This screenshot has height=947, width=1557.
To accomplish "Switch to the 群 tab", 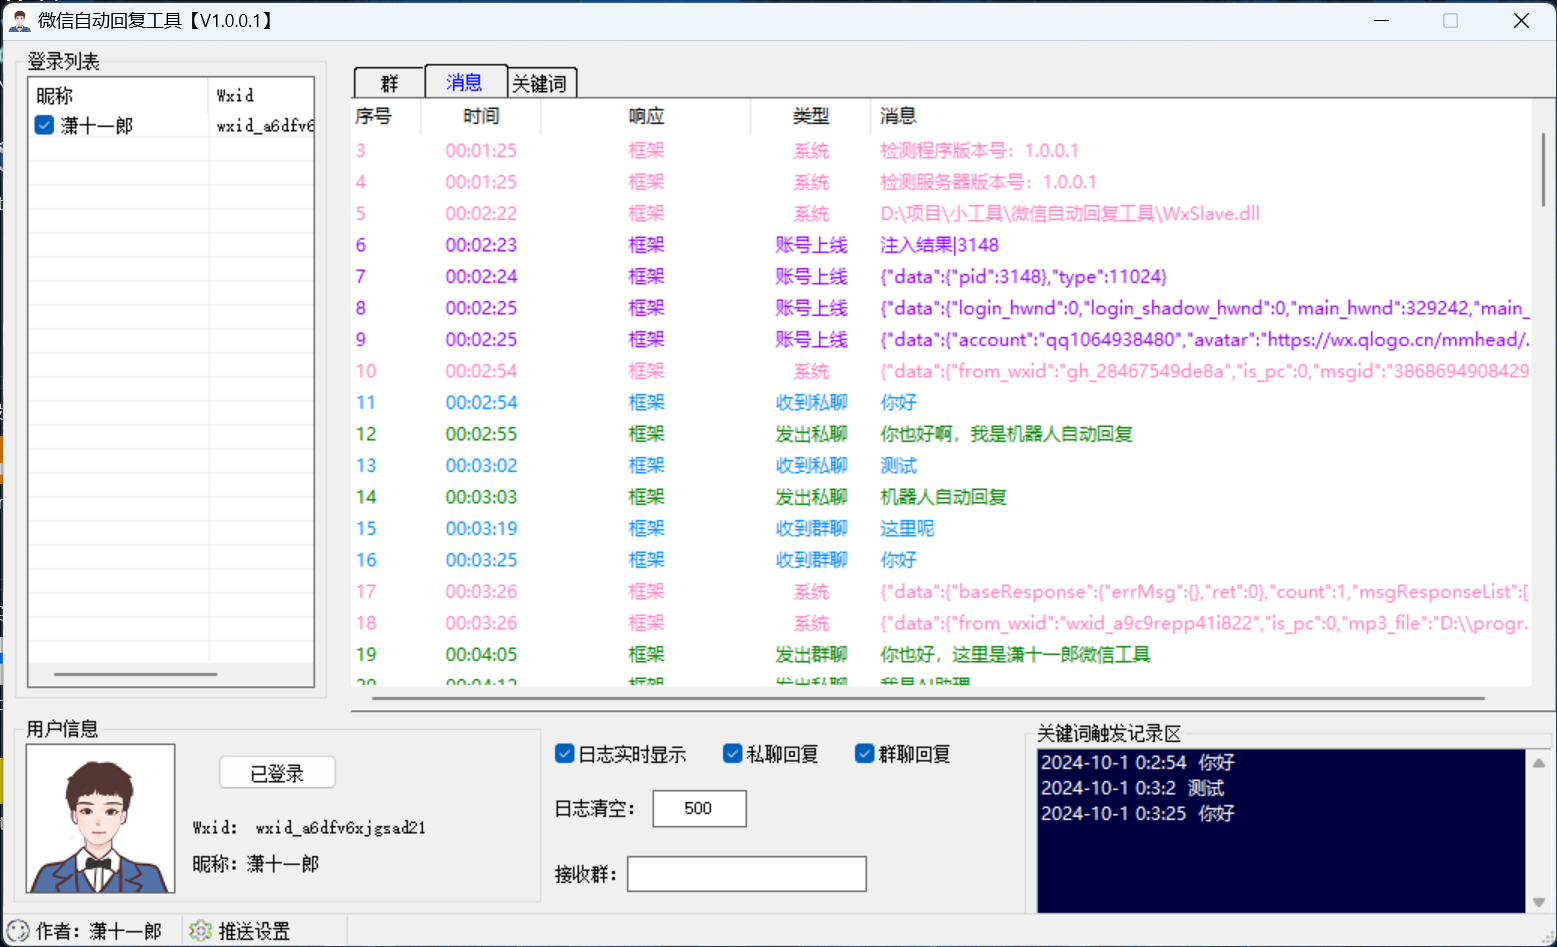I will (389, 83).
